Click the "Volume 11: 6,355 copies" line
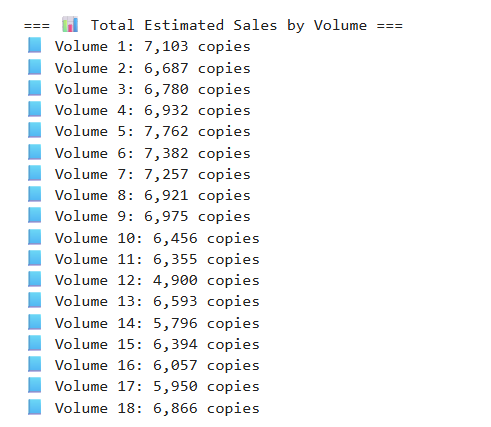 click(157, 260)
